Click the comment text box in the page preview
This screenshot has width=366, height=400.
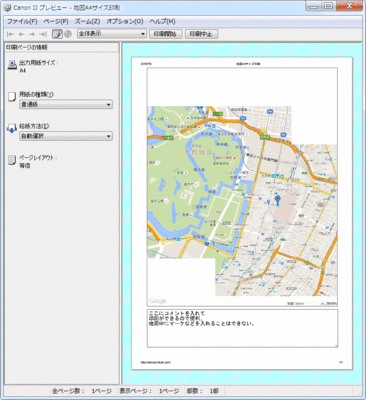[x=242, y=328]
